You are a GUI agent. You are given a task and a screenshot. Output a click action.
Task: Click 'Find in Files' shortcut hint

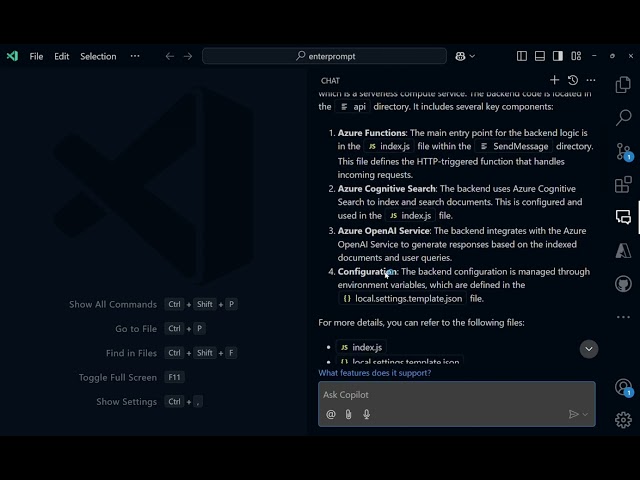pos(131,353)
